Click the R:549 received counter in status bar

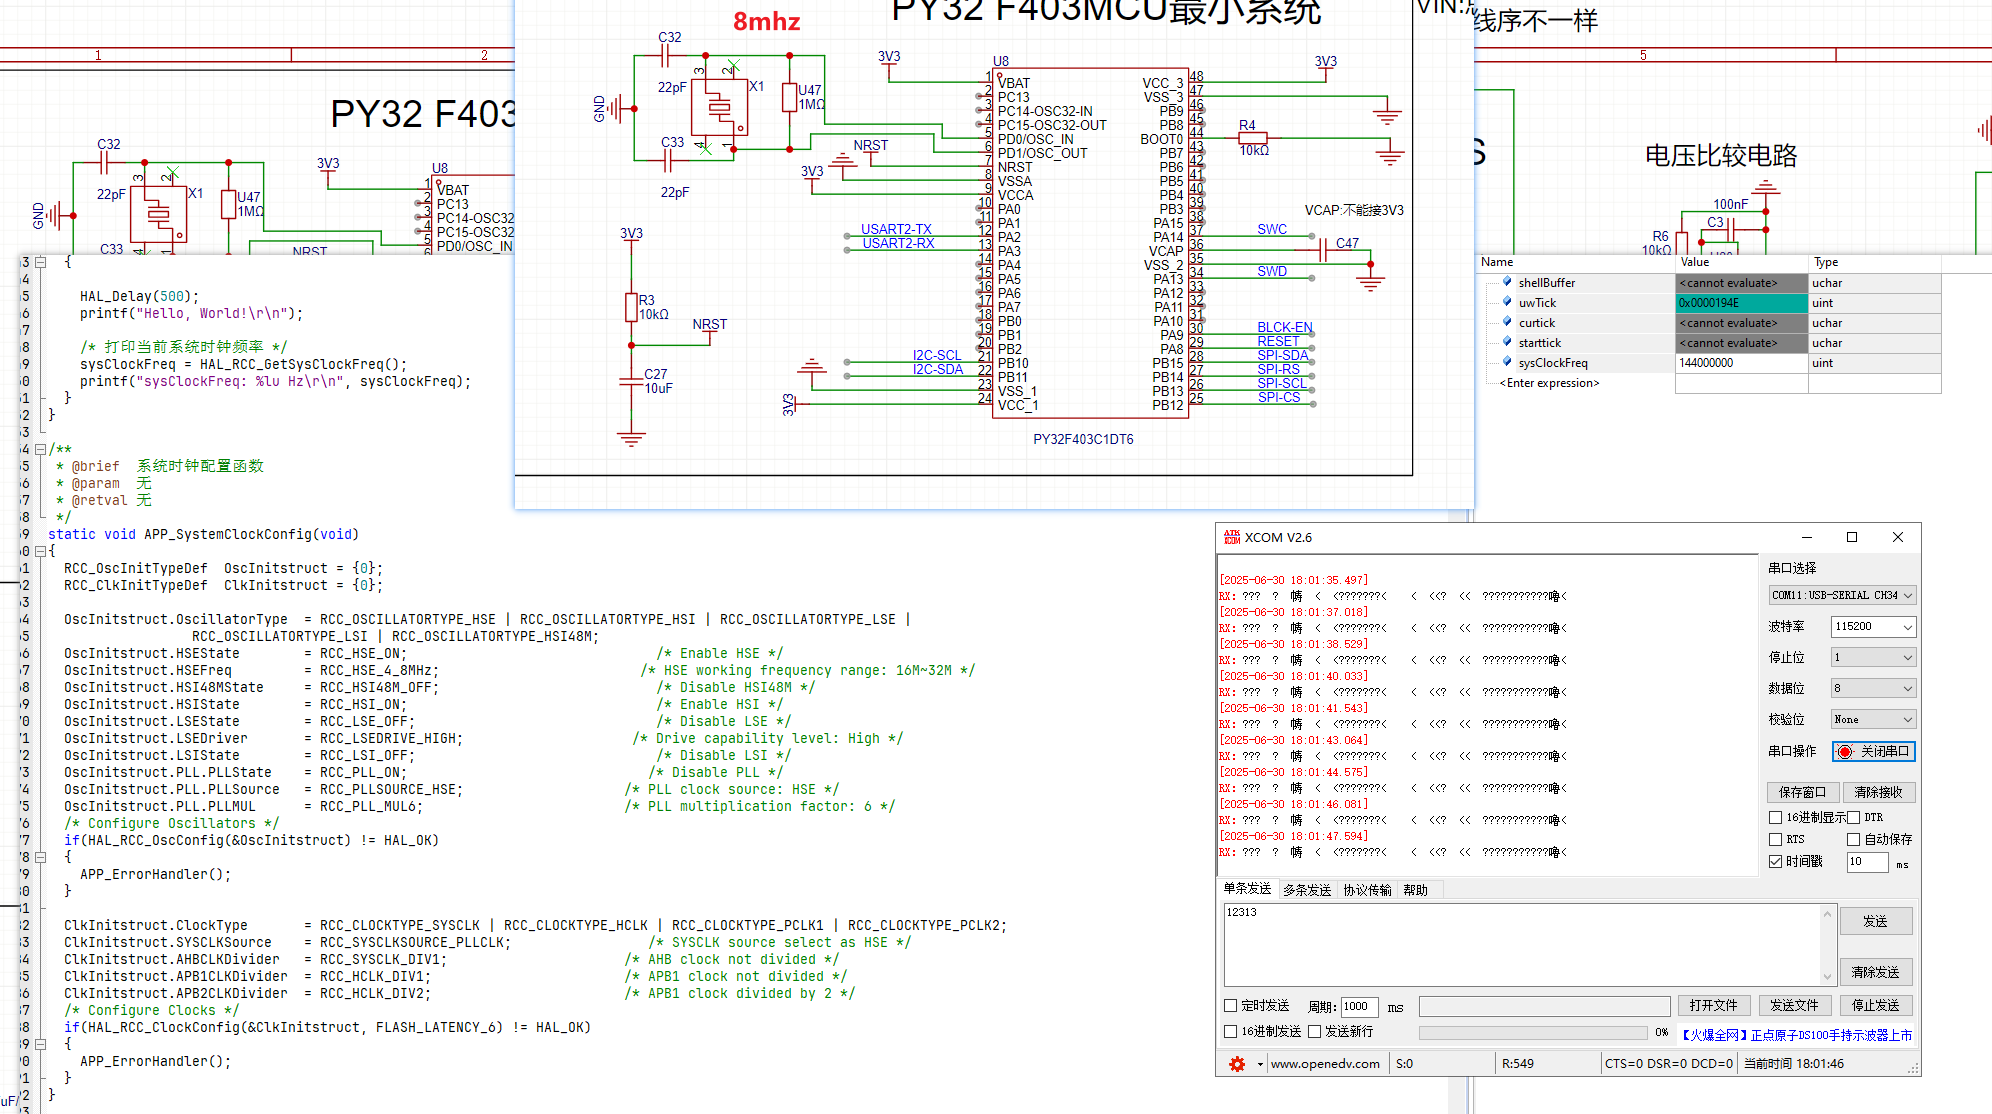click(x=1518, y=1064)
